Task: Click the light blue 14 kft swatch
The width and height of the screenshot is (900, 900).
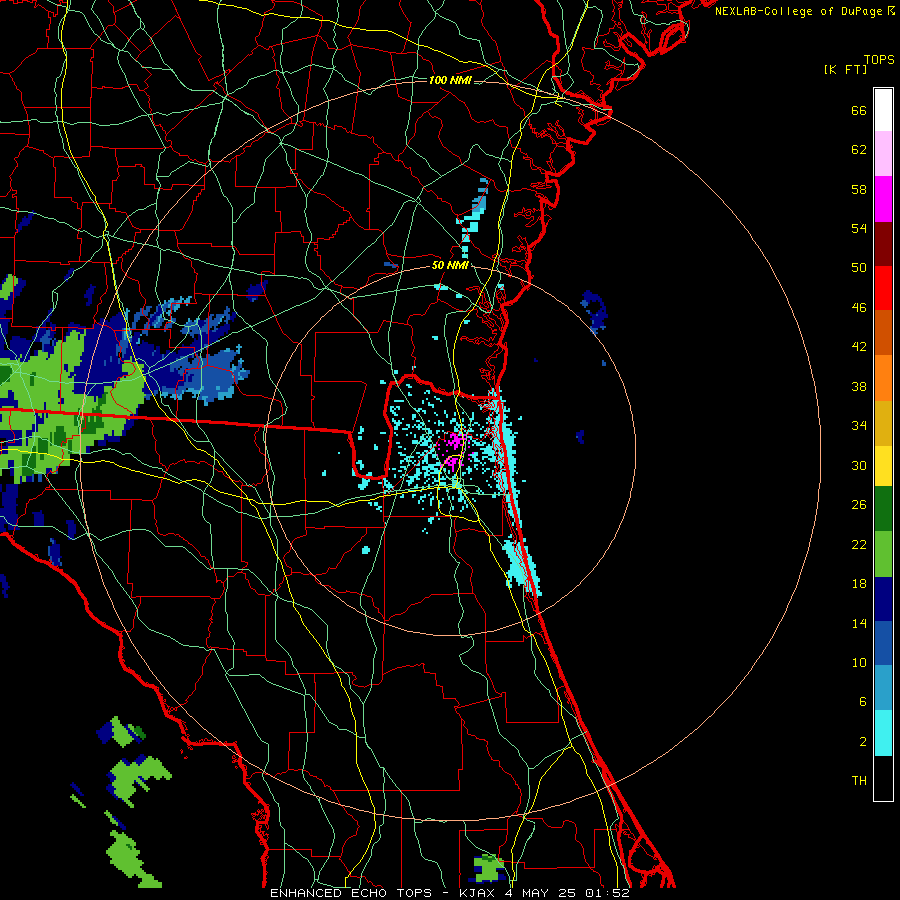Action: click(883, 688)
